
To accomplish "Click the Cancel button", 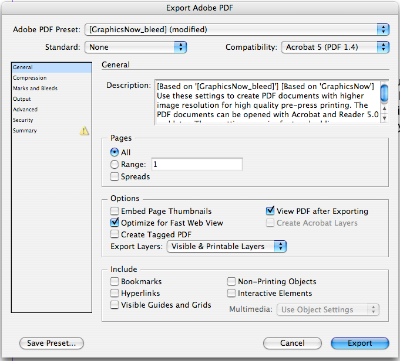I will tap(292, 343).
